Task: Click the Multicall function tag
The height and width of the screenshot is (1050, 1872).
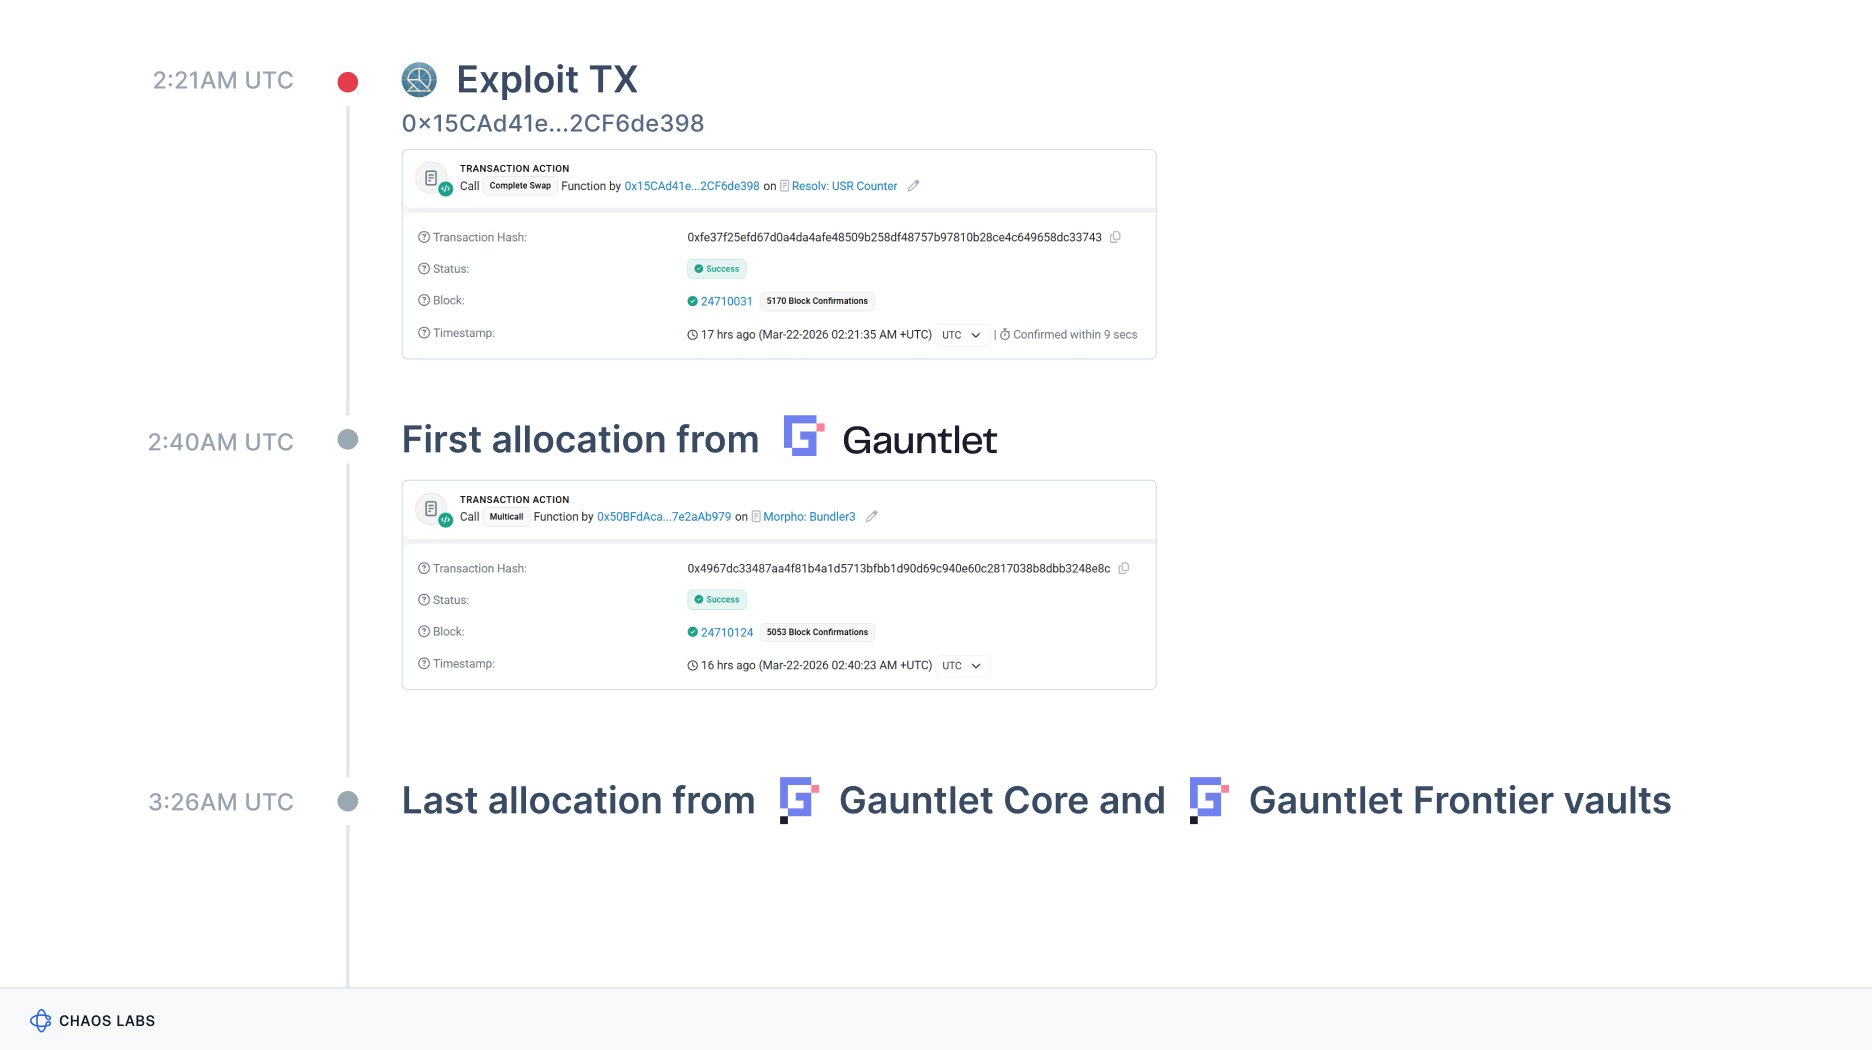Action: 506,517
